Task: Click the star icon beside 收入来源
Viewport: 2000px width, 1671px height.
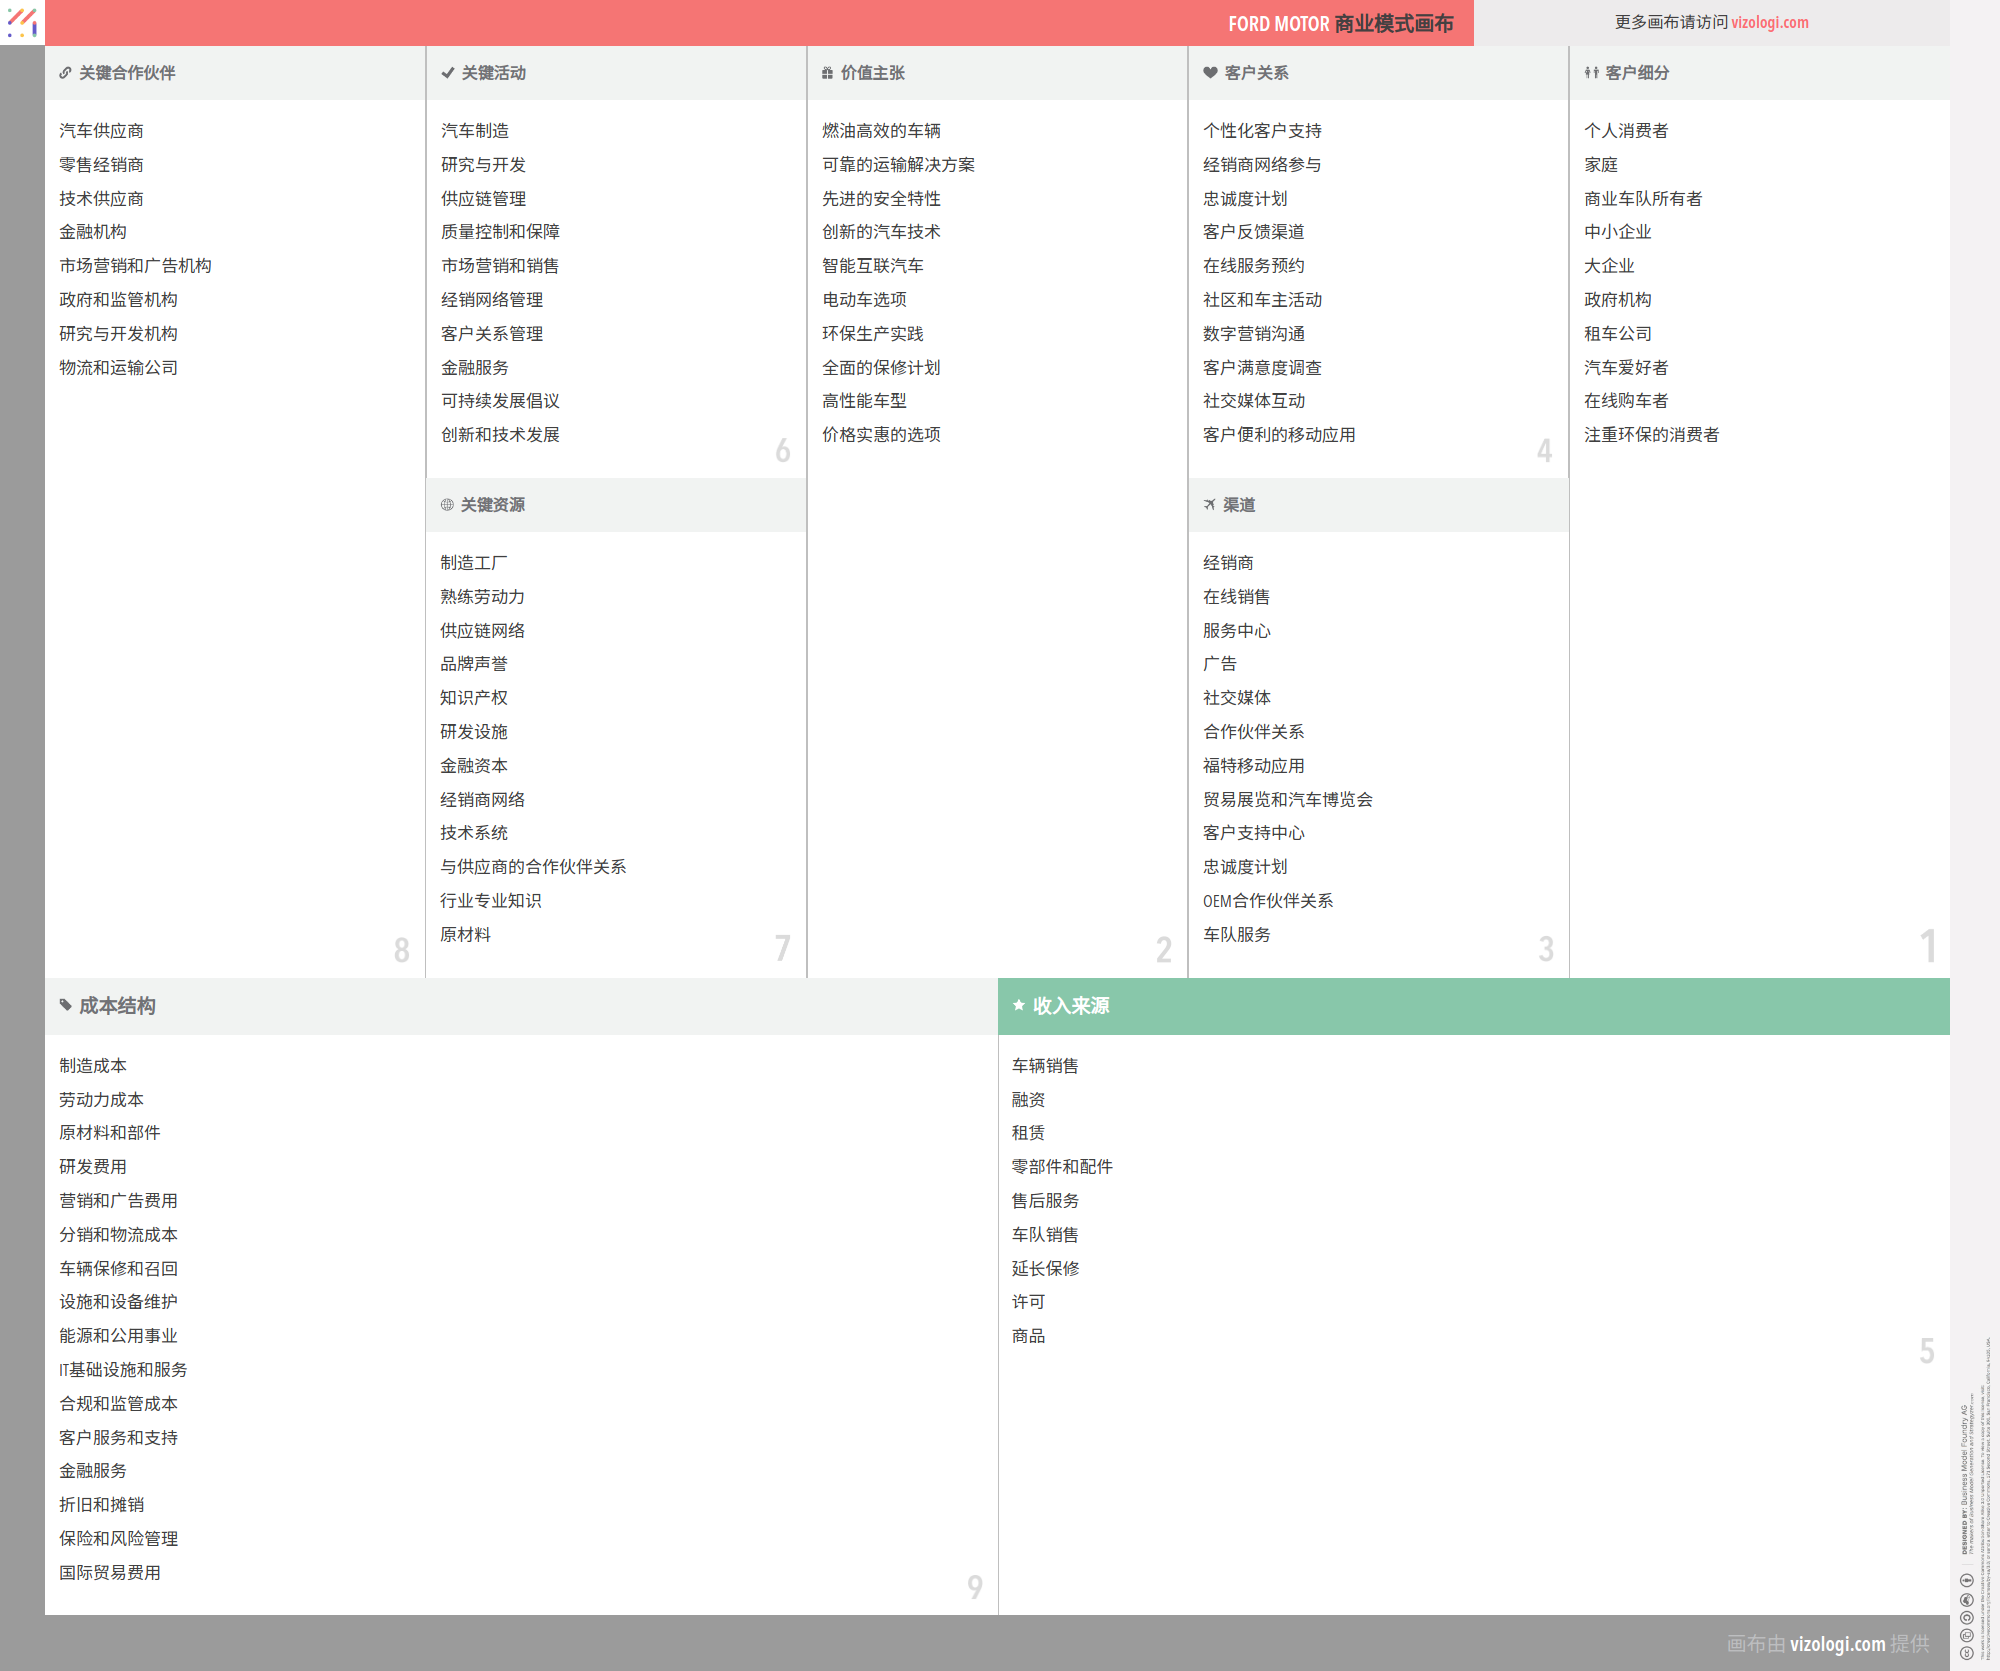Action: [1019, 1005]
